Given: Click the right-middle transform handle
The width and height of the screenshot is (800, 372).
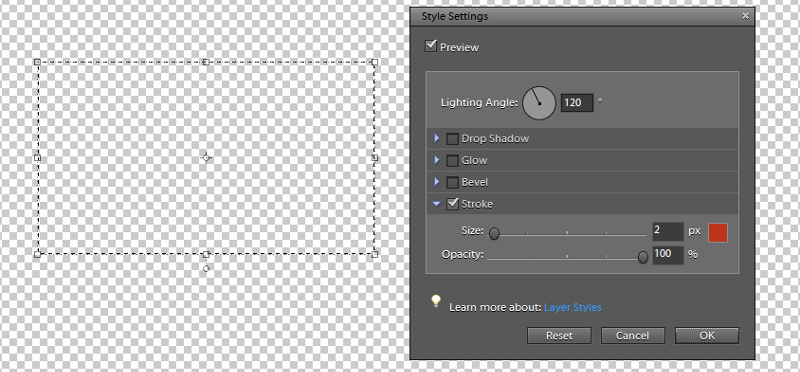Looking at the screenshot, I should point(374,158).
